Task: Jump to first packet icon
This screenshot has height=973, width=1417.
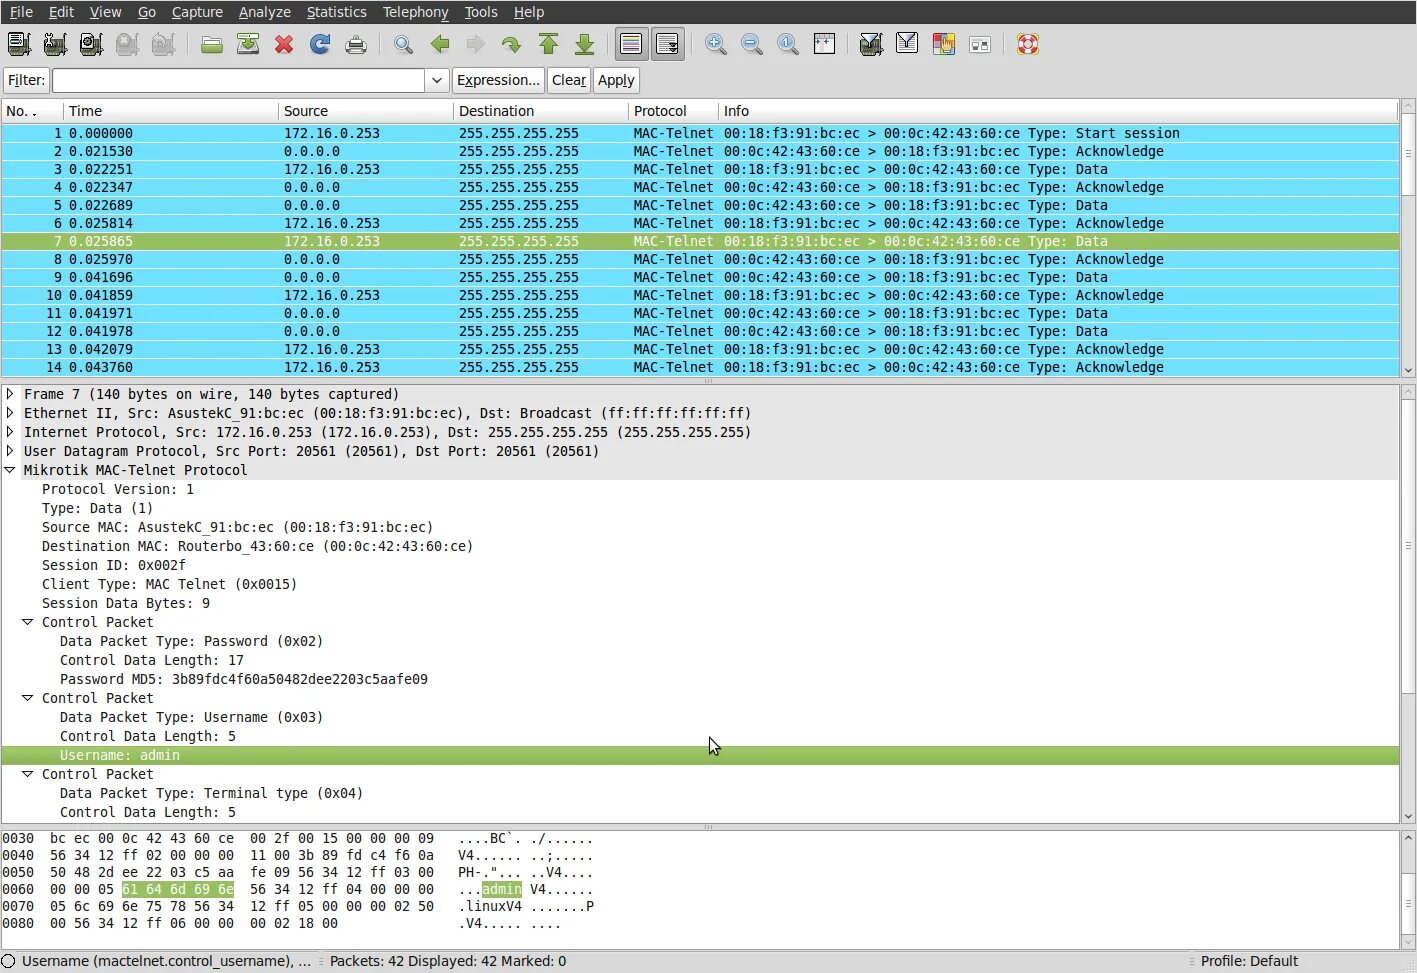Action: pos(548,44)
